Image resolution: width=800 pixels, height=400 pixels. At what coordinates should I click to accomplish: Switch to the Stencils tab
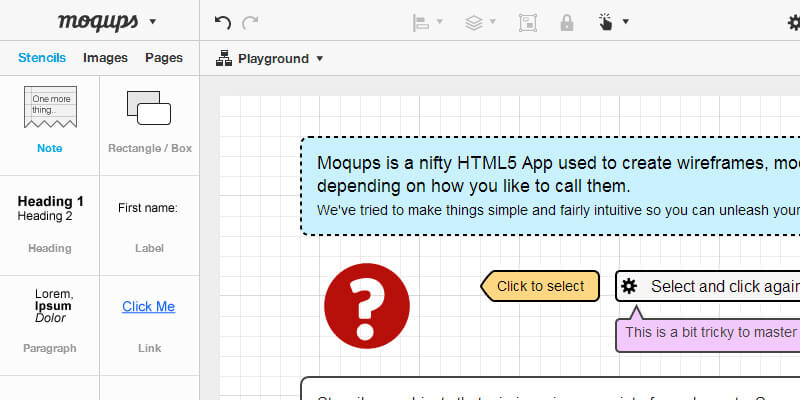(x=42, y=58)
